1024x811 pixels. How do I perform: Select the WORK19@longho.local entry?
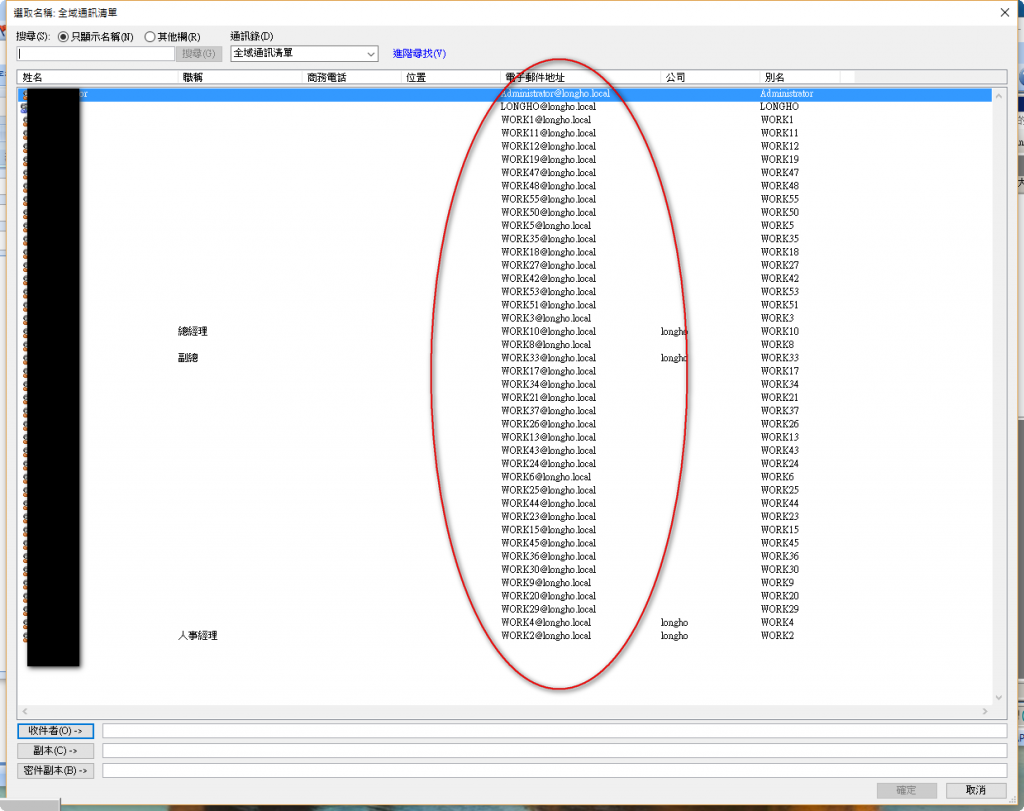(x=549, y=159)
